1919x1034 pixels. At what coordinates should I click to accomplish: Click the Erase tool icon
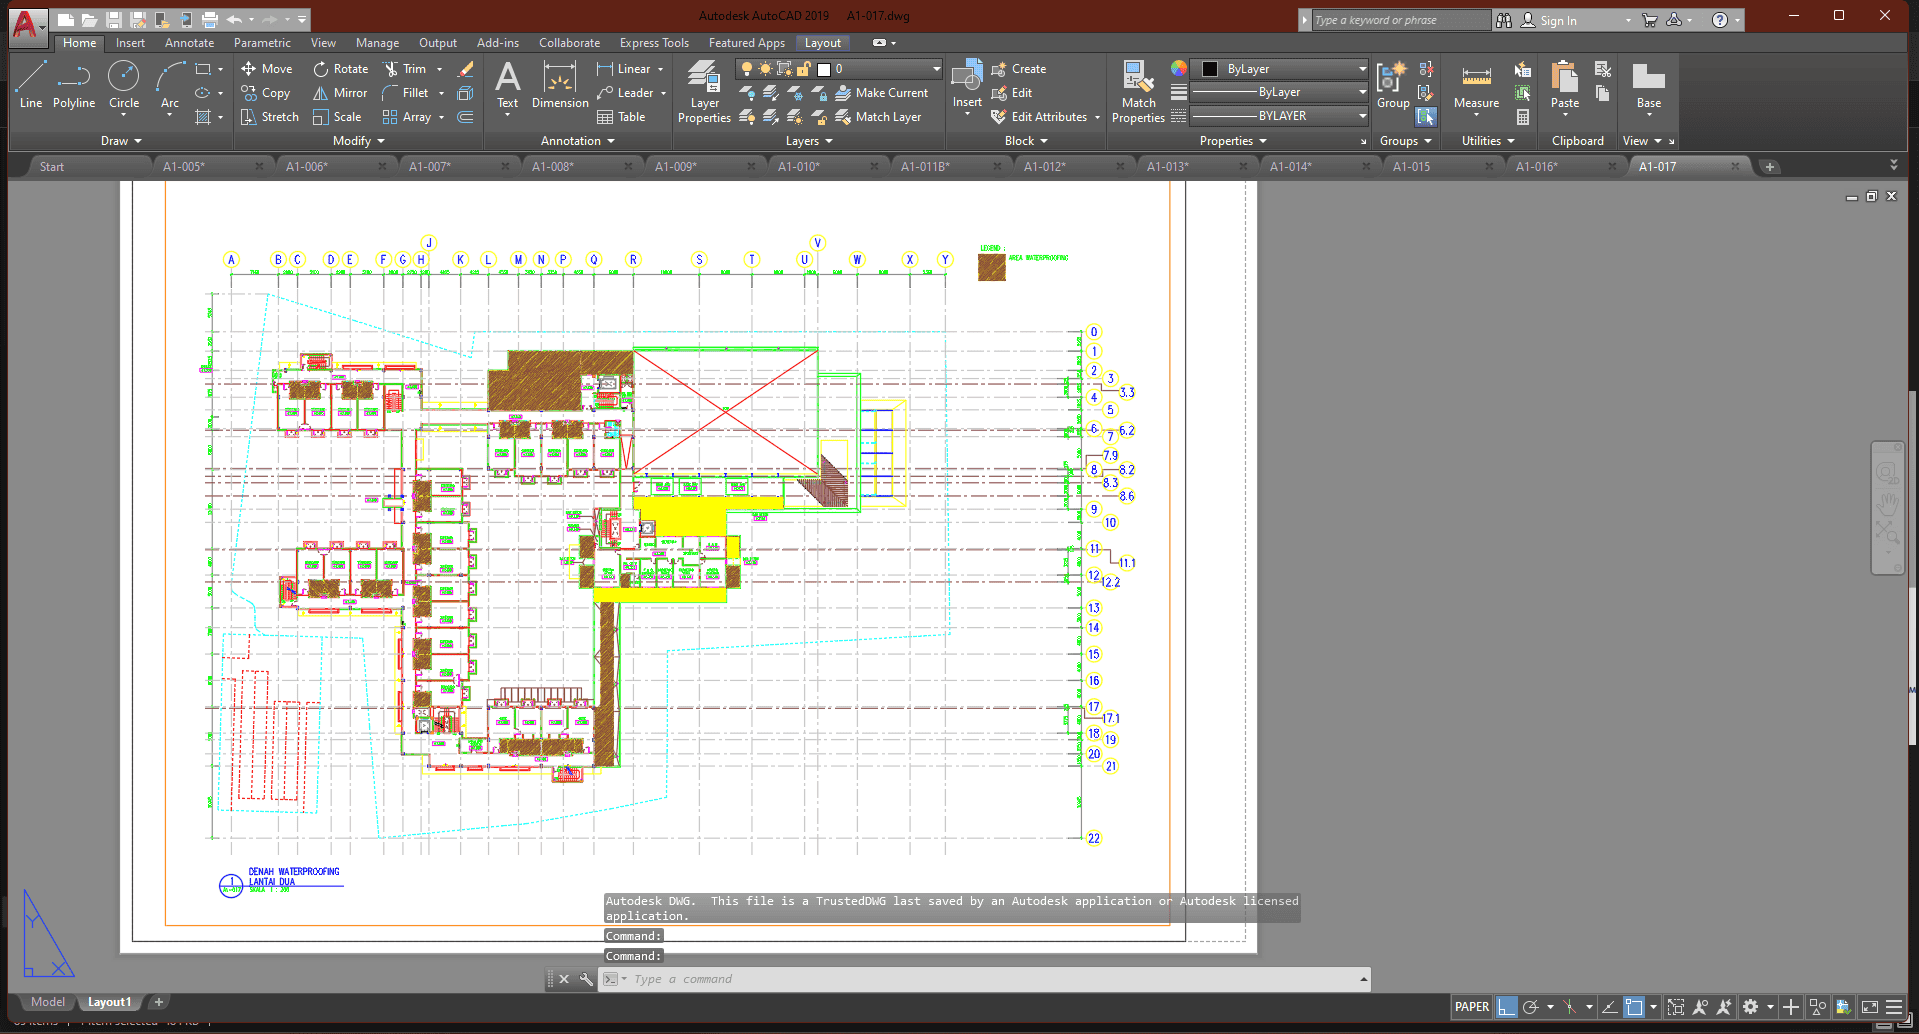tap(465, 69)
